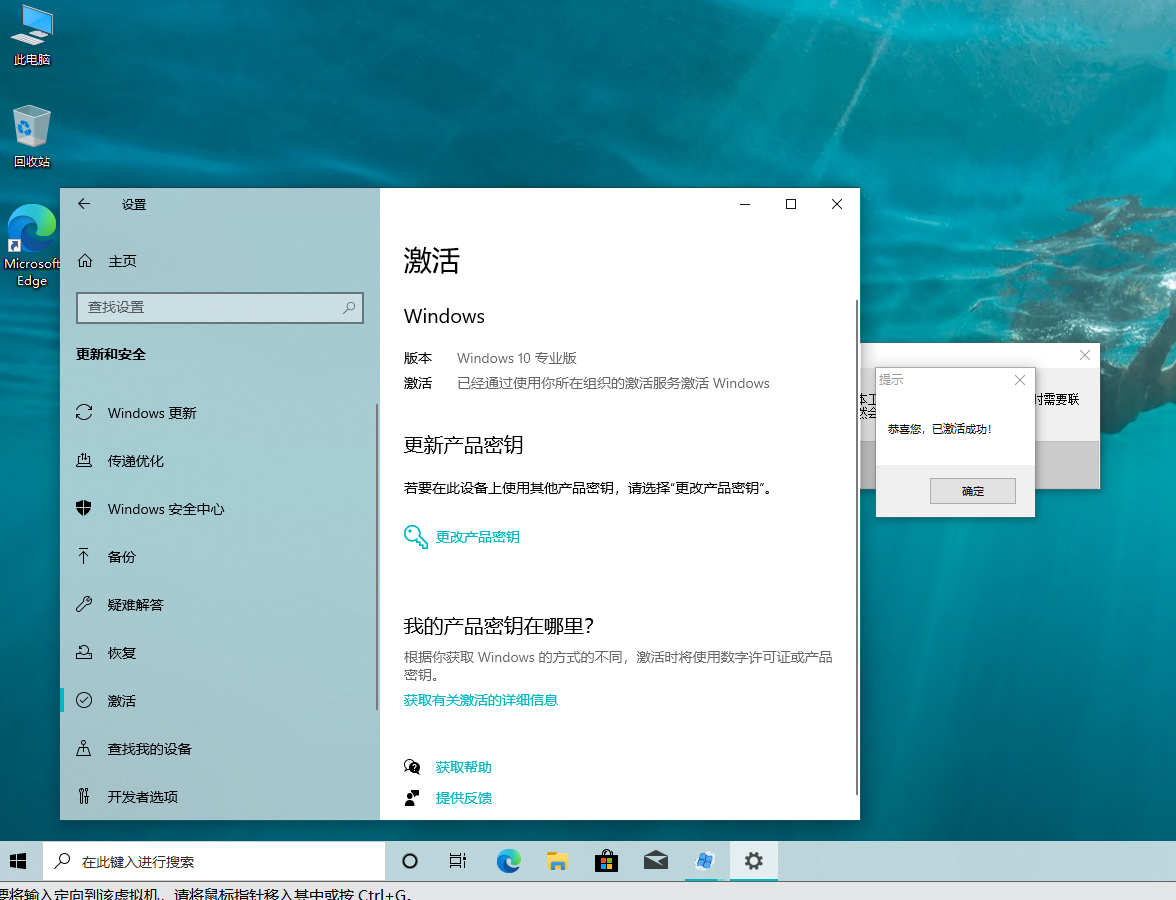1176x900 pixels.
Task: Close the Settings window
Action: (837, 204)
